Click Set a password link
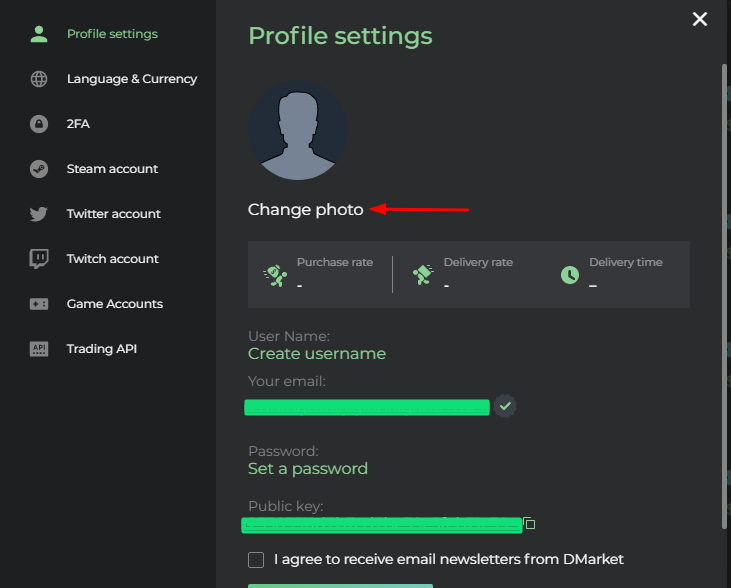731x588 pixels. pos(308,469)
